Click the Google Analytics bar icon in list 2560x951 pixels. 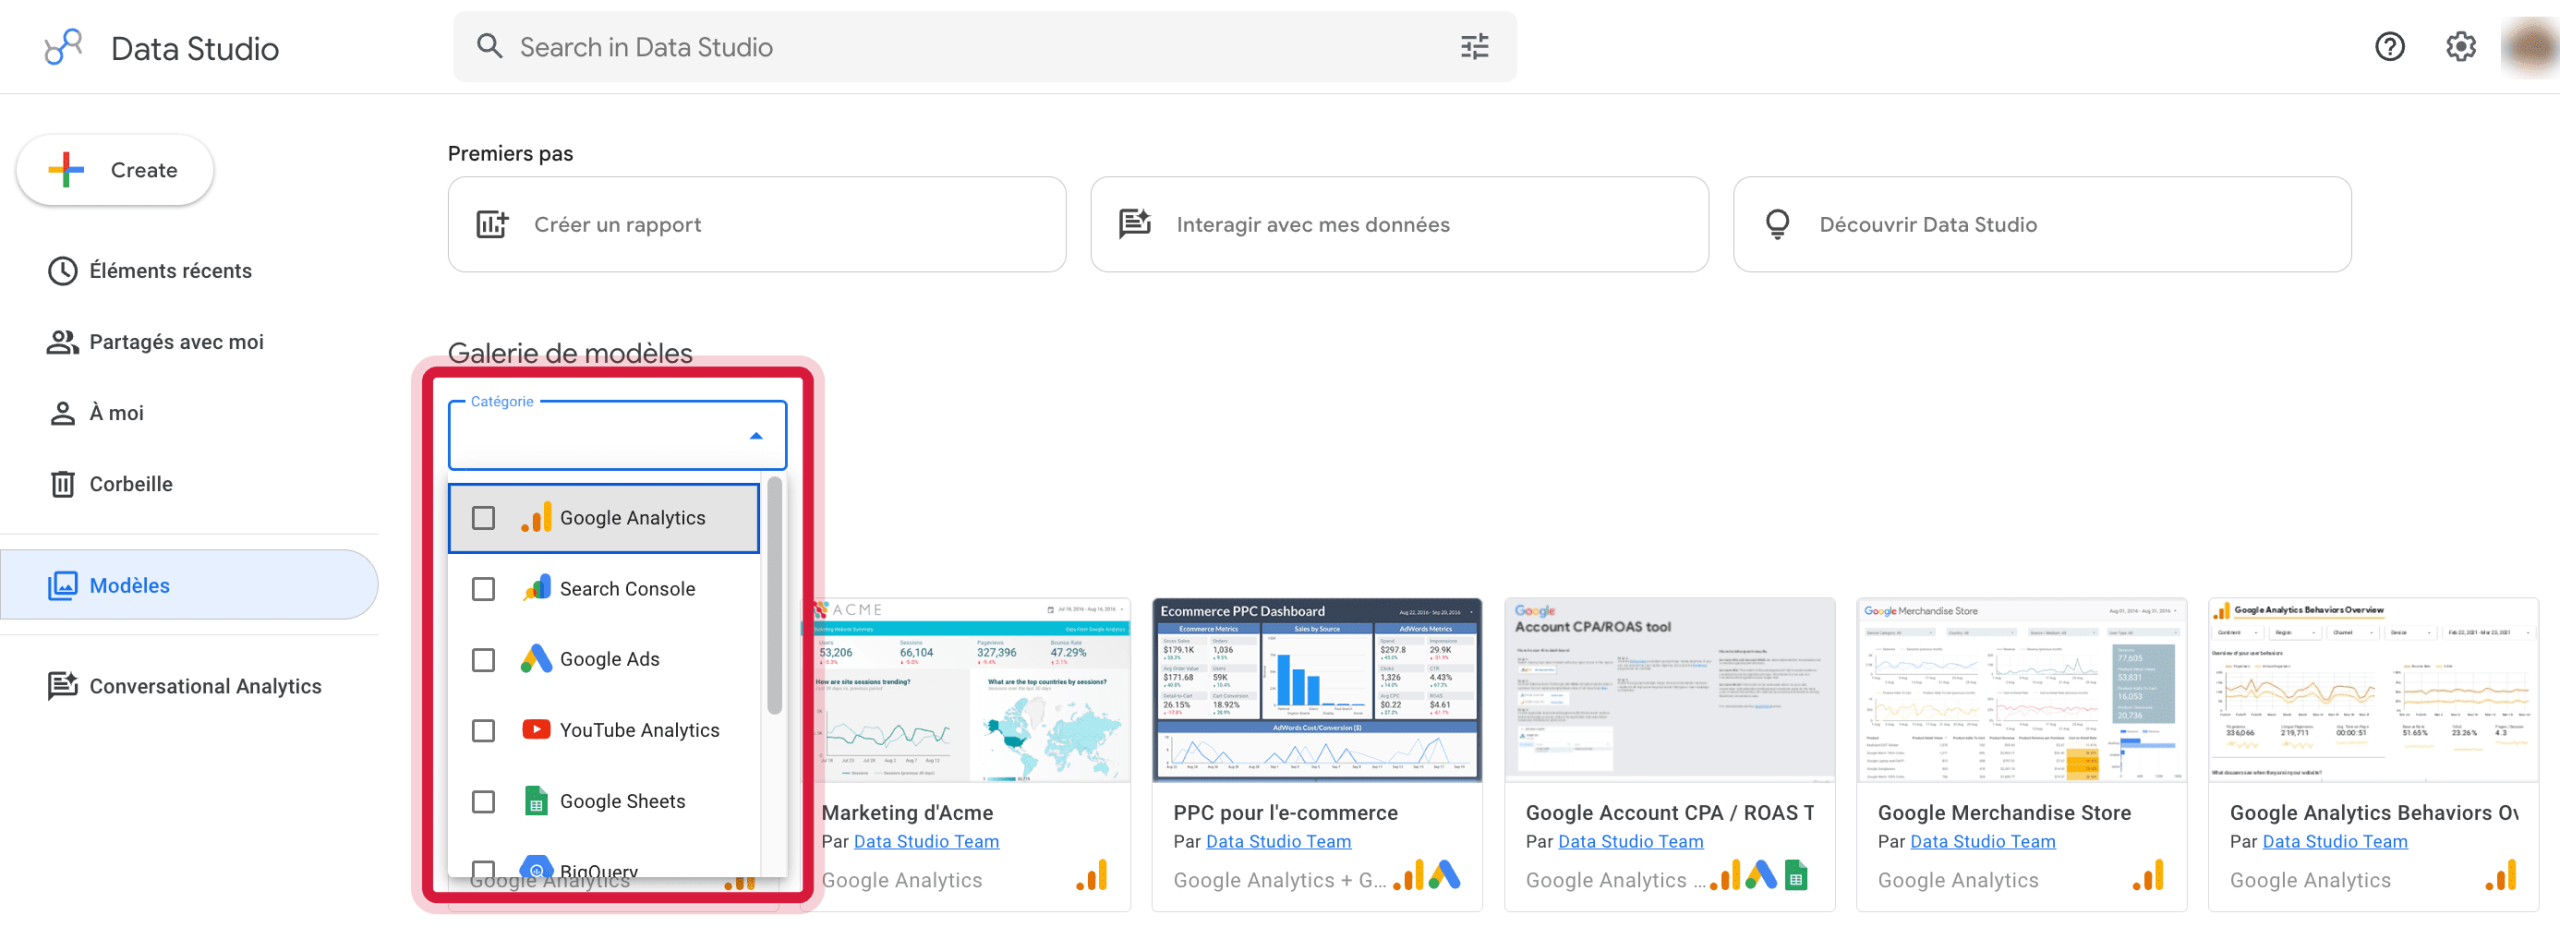point(536,517)
